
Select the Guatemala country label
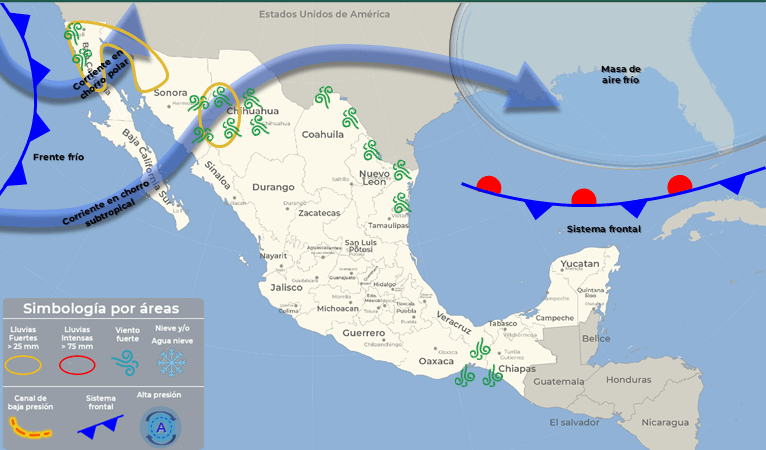pos(559,381)
